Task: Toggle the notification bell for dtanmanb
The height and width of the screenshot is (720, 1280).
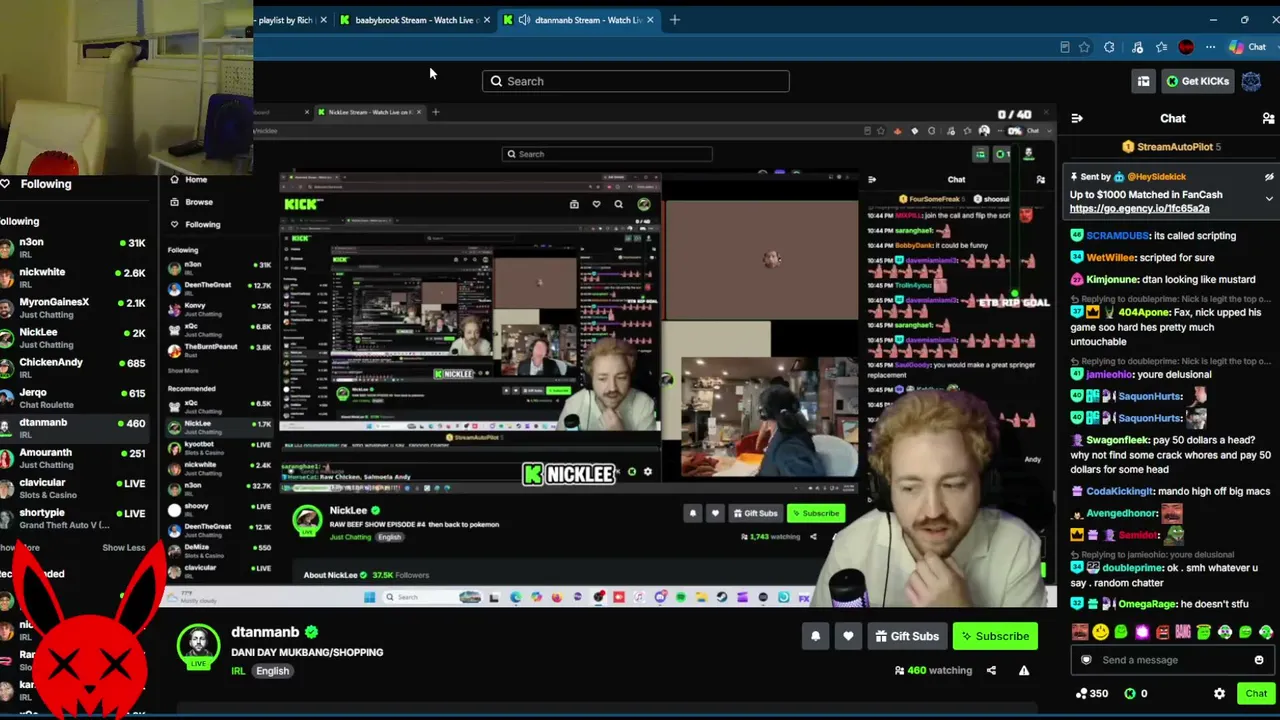Action: click(815, 636)
